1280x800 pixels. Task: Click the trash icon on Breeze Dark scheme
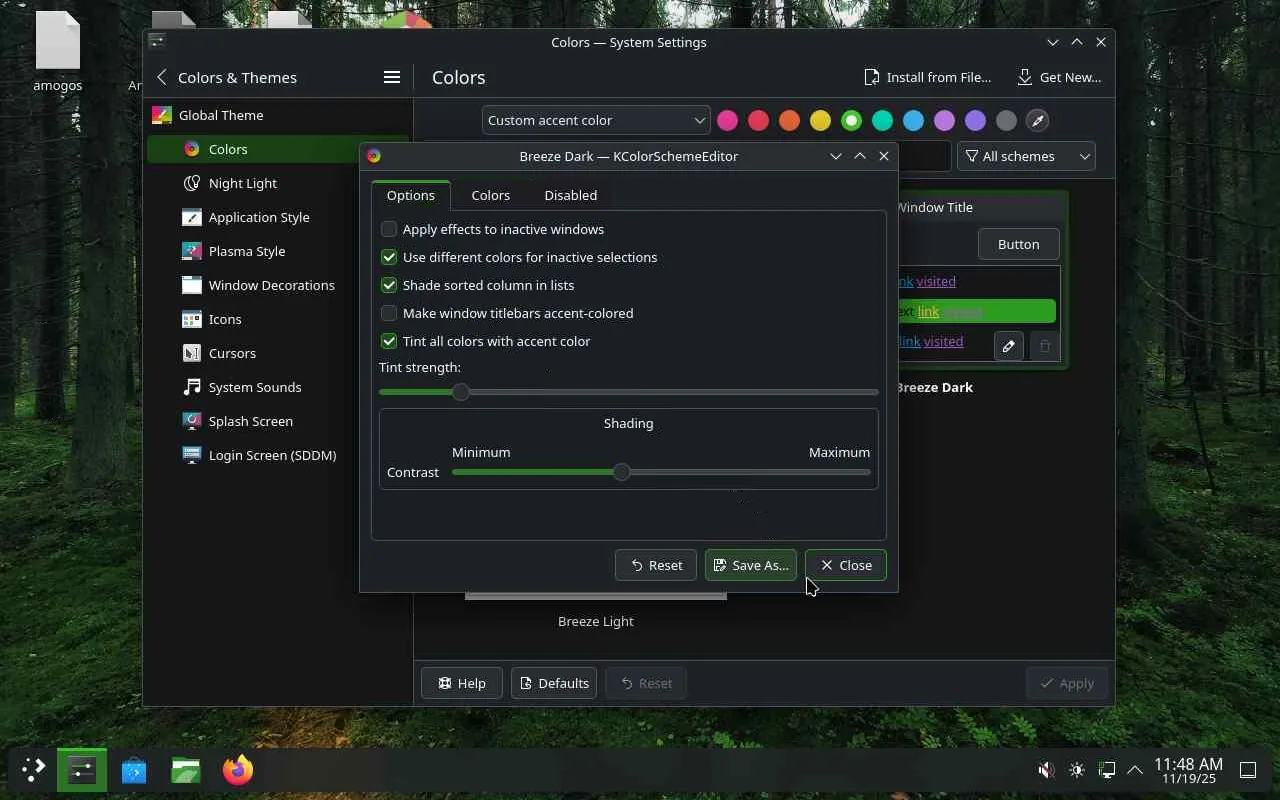click(1045, 346)
